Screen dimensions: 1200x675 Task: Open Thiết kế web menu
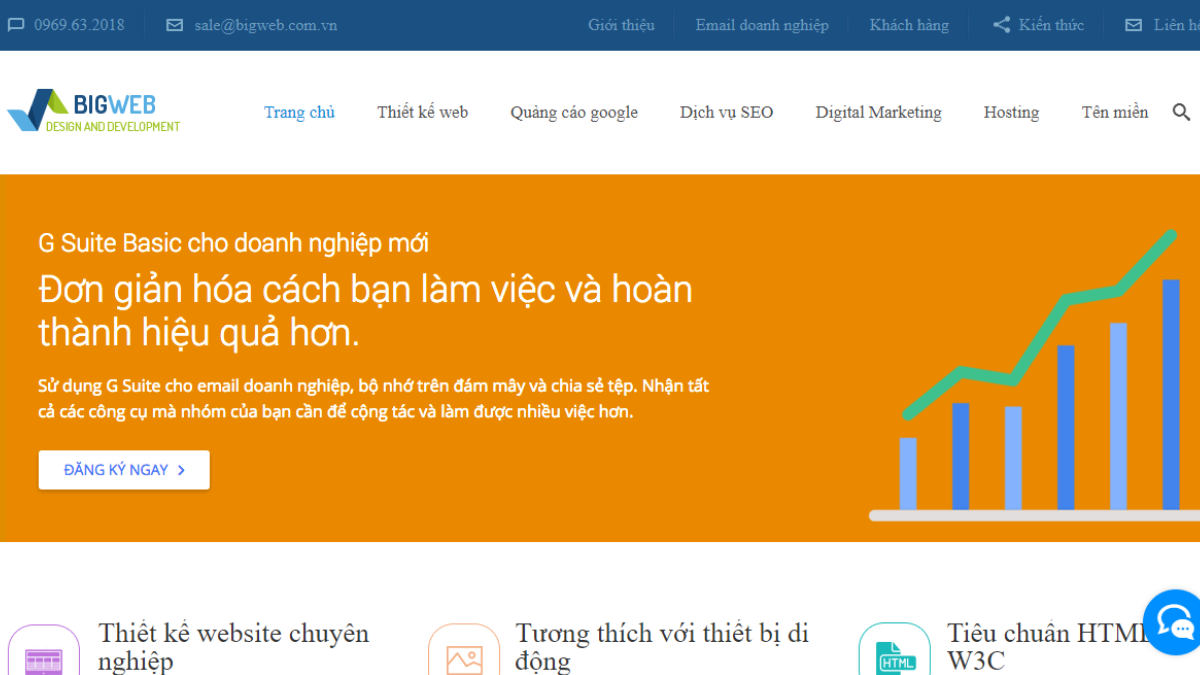tap(422, 112)
